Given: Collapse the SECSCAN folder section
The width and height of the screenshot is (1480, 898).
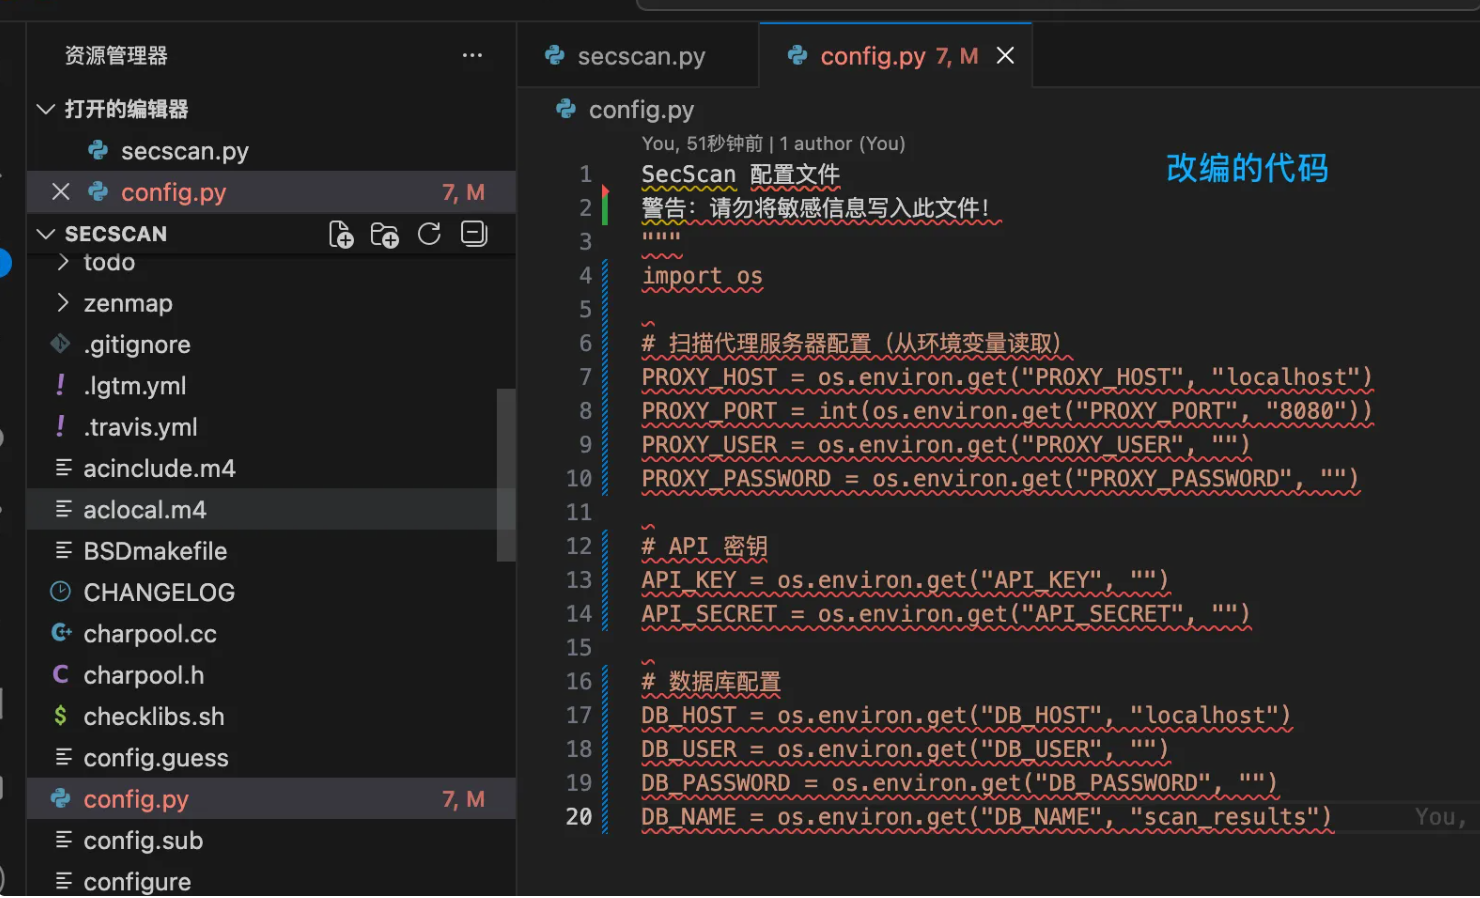Looking at the screenshot, I should click(45, 234).
